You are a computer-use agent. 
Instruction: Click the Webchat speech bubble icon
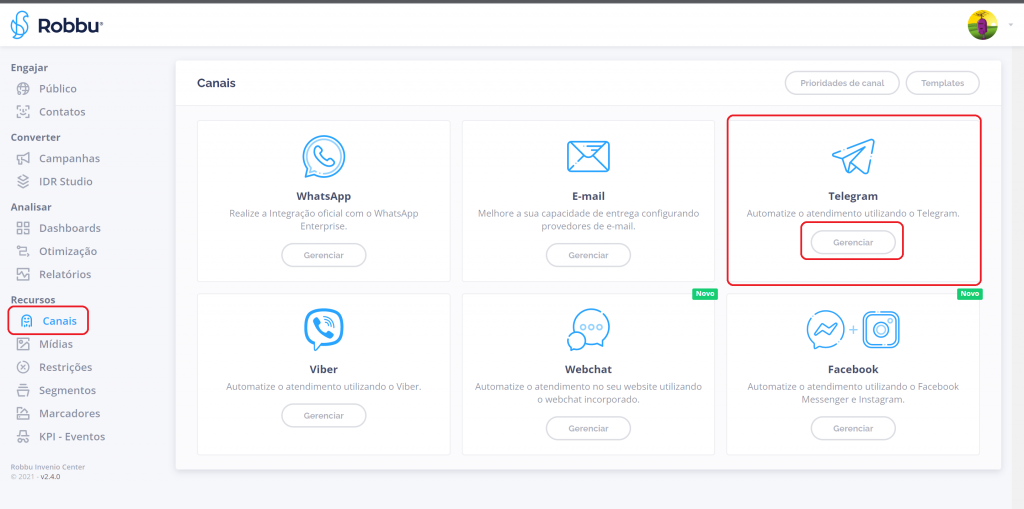tap(588, 329)
